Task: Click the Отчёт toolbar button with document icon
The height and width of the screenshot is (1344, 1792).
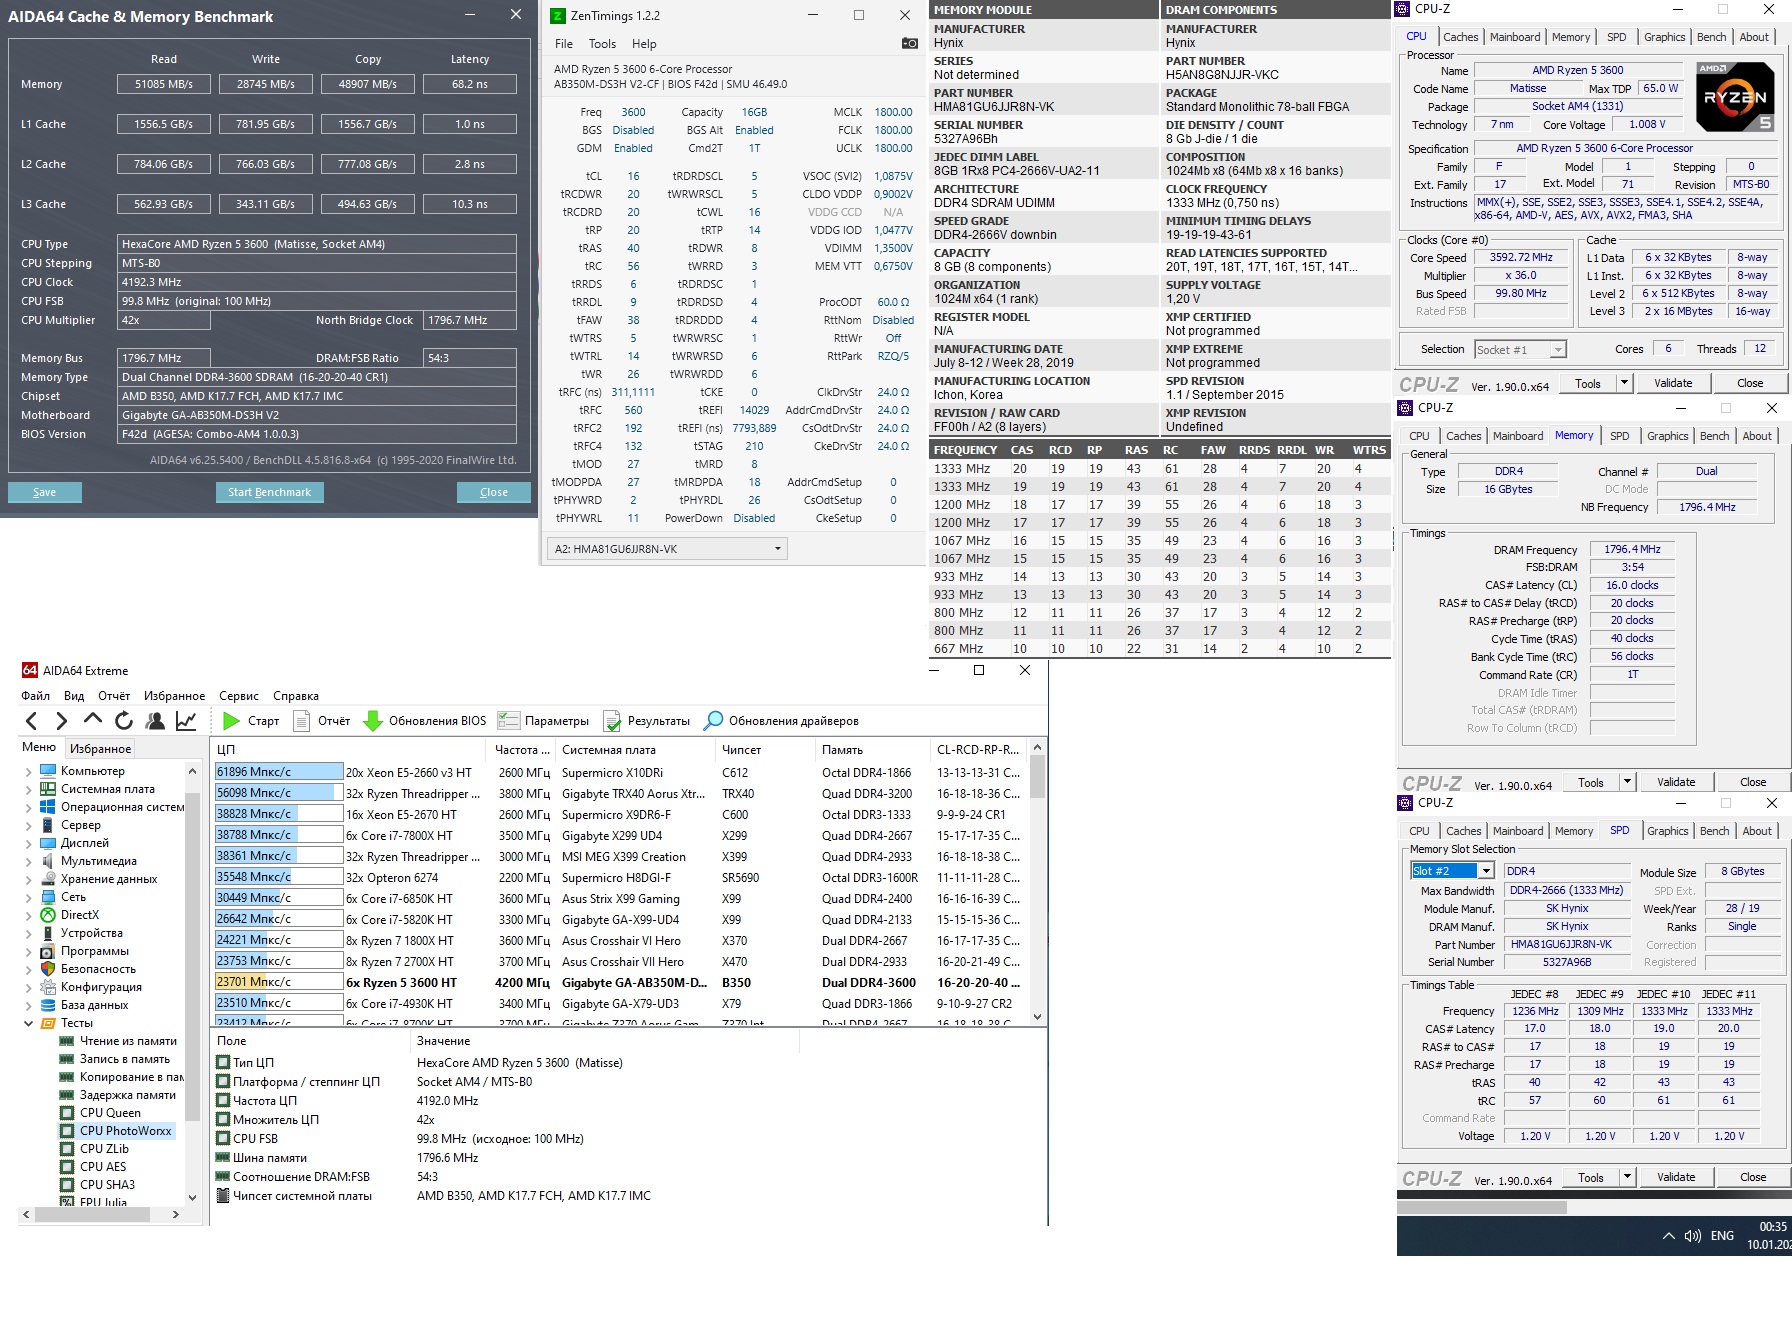Action: tap(322, 721)
